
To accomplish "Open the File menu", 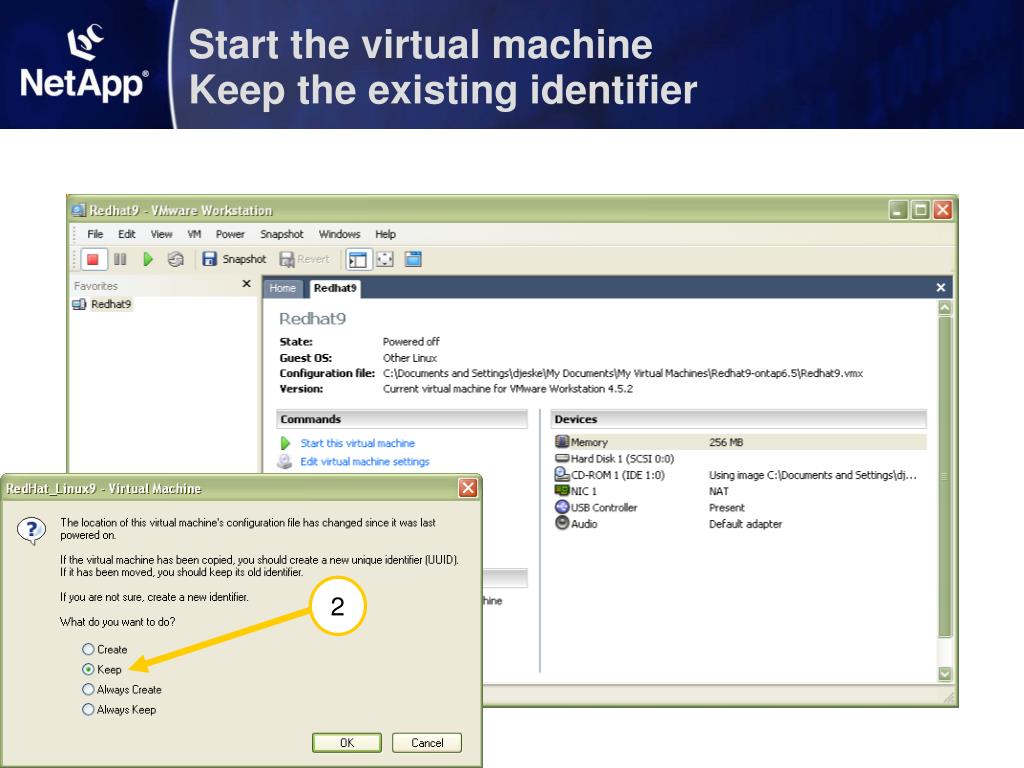I will (95, 234).
